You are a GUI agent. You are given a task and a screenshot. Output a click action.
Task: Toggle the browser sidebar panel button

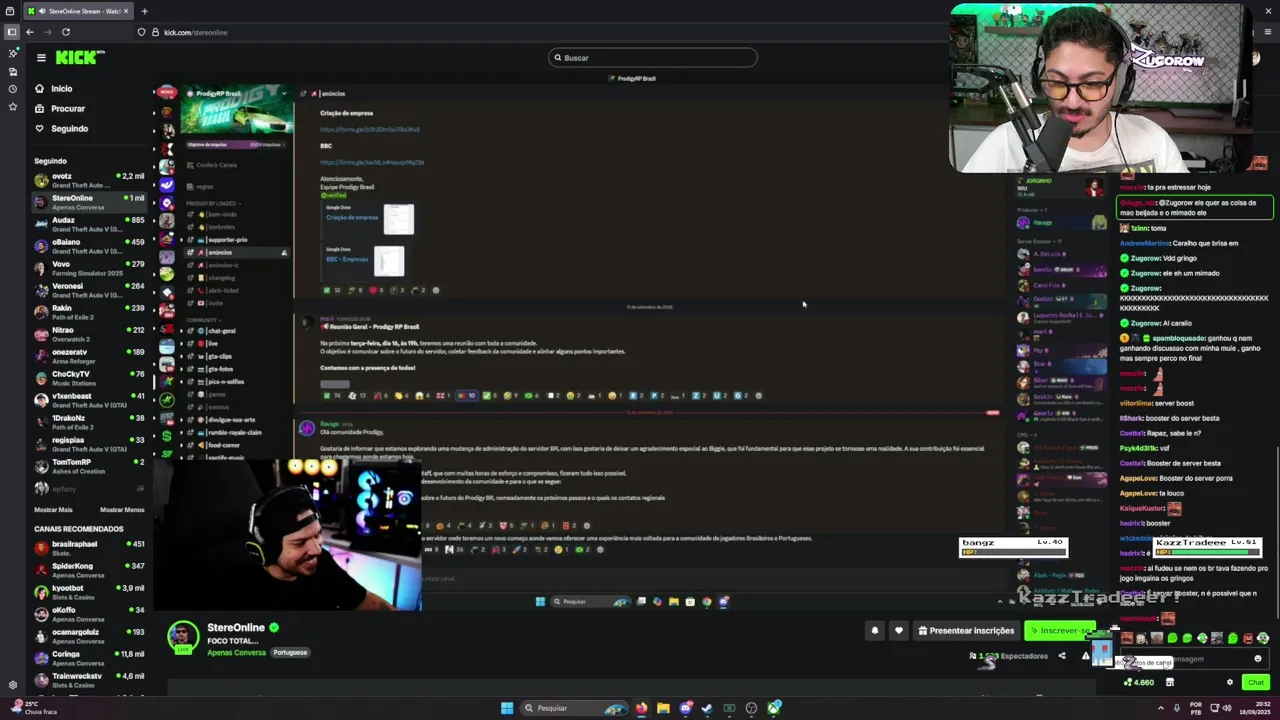pyautogui.click(x=12, y=32)
